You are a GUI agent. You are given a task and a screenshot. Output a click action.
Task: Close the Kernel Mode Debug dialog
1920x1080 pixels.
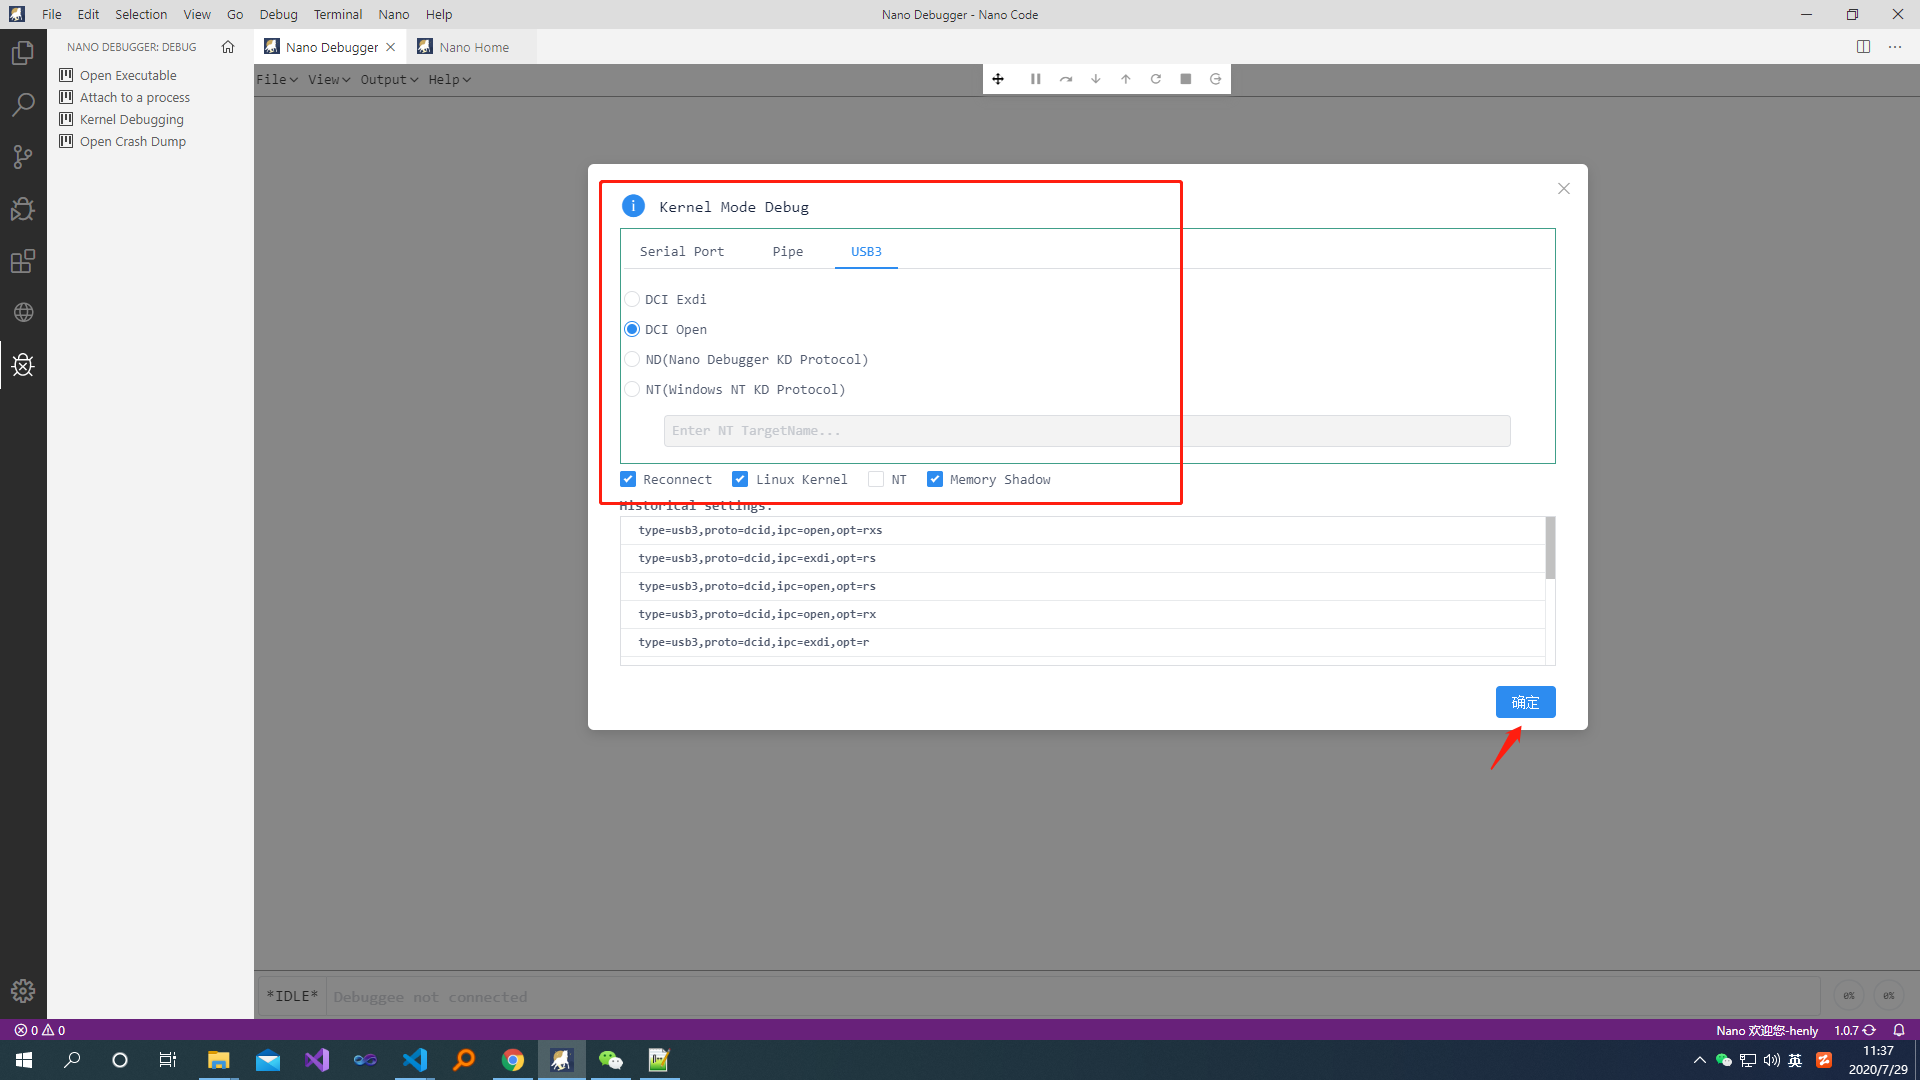point(1564,189)
